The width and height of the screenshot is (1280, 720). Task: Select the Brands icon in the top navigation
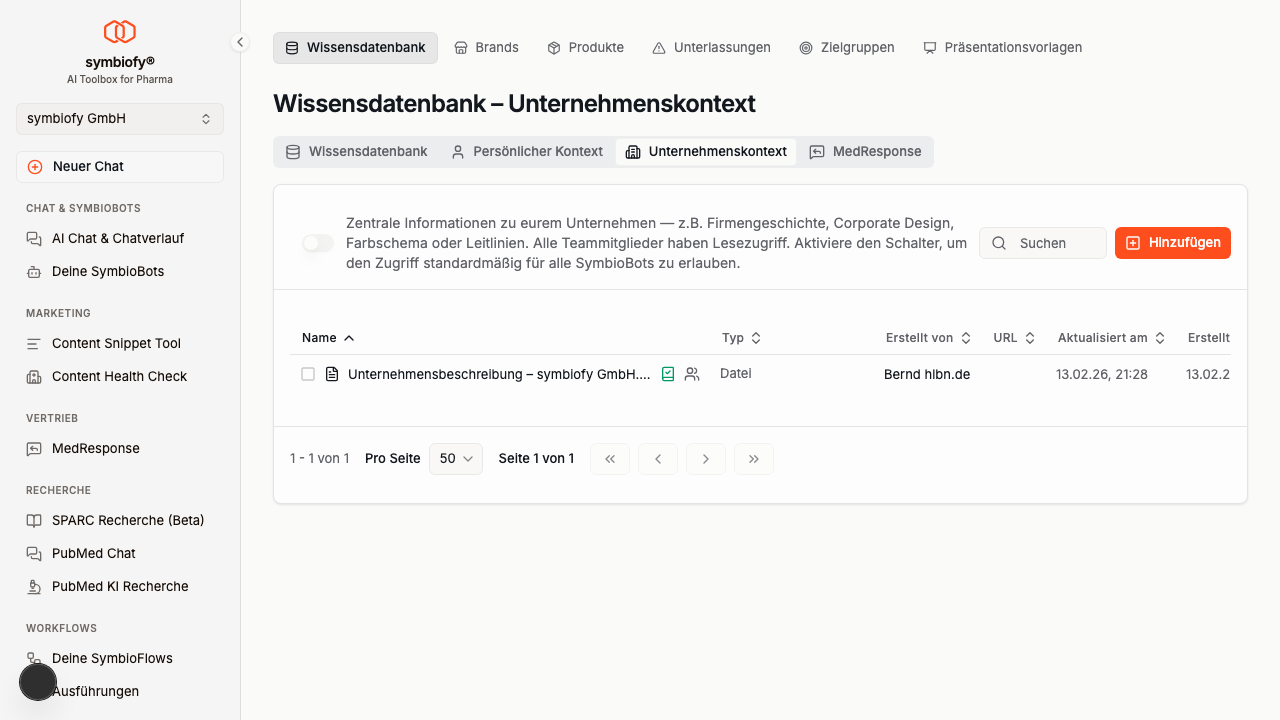(461, 47)
